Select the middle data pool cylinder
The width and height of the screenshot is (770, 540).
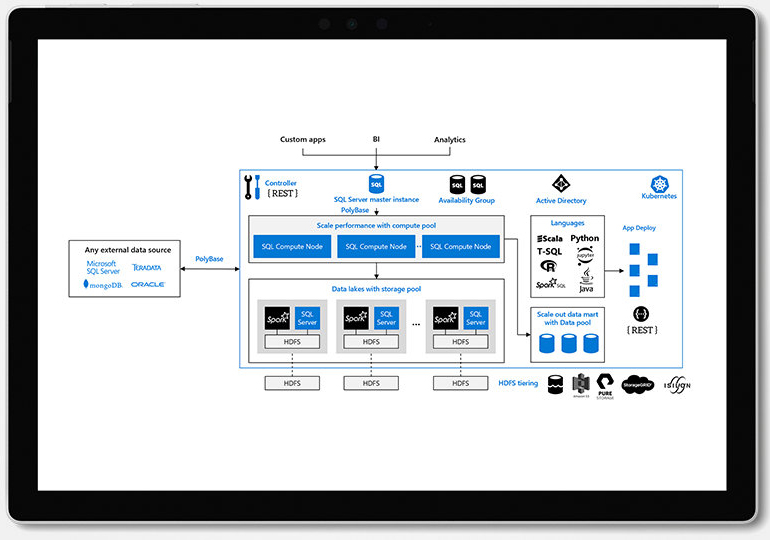tap(568, 345)
